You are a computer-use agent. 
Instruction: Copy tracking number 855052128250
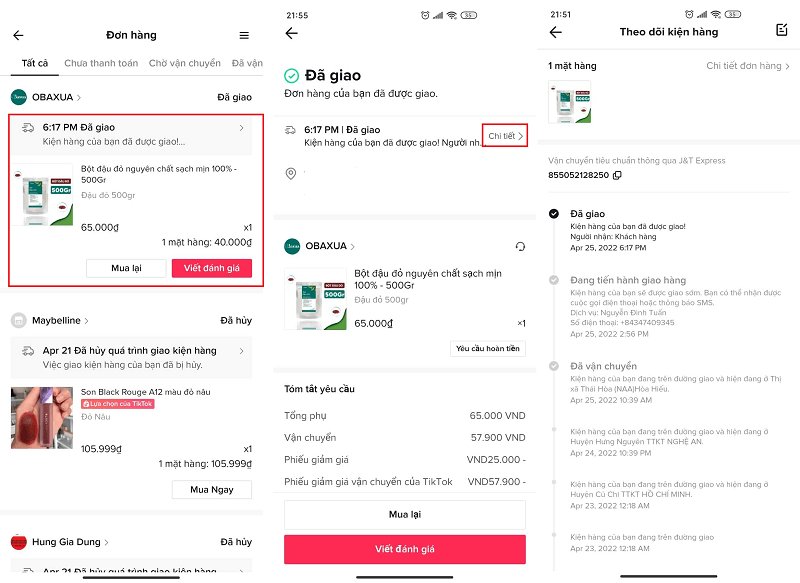(x=617, y=175)
